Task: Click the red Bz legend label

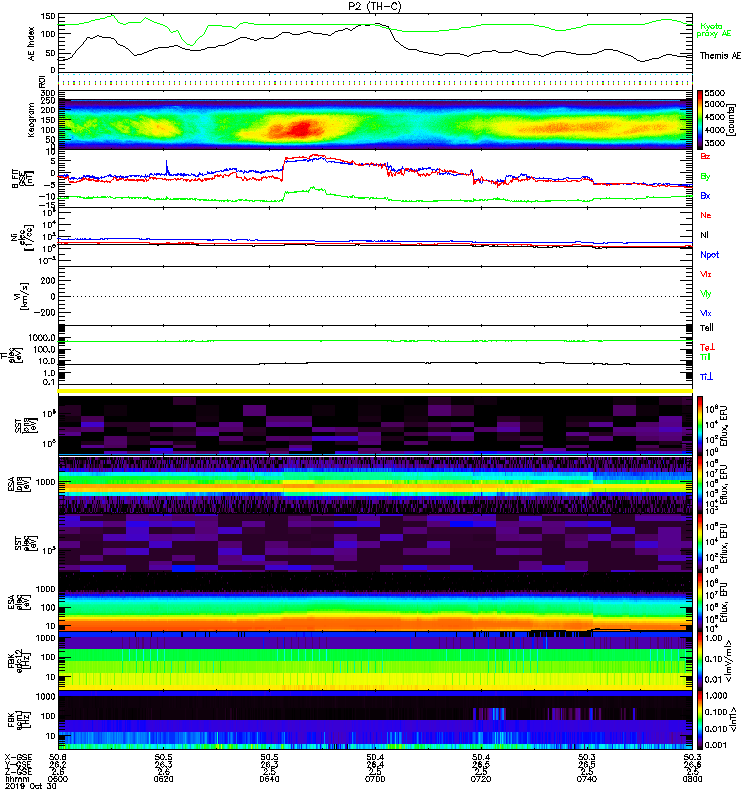Action: [x=705, y=156]
